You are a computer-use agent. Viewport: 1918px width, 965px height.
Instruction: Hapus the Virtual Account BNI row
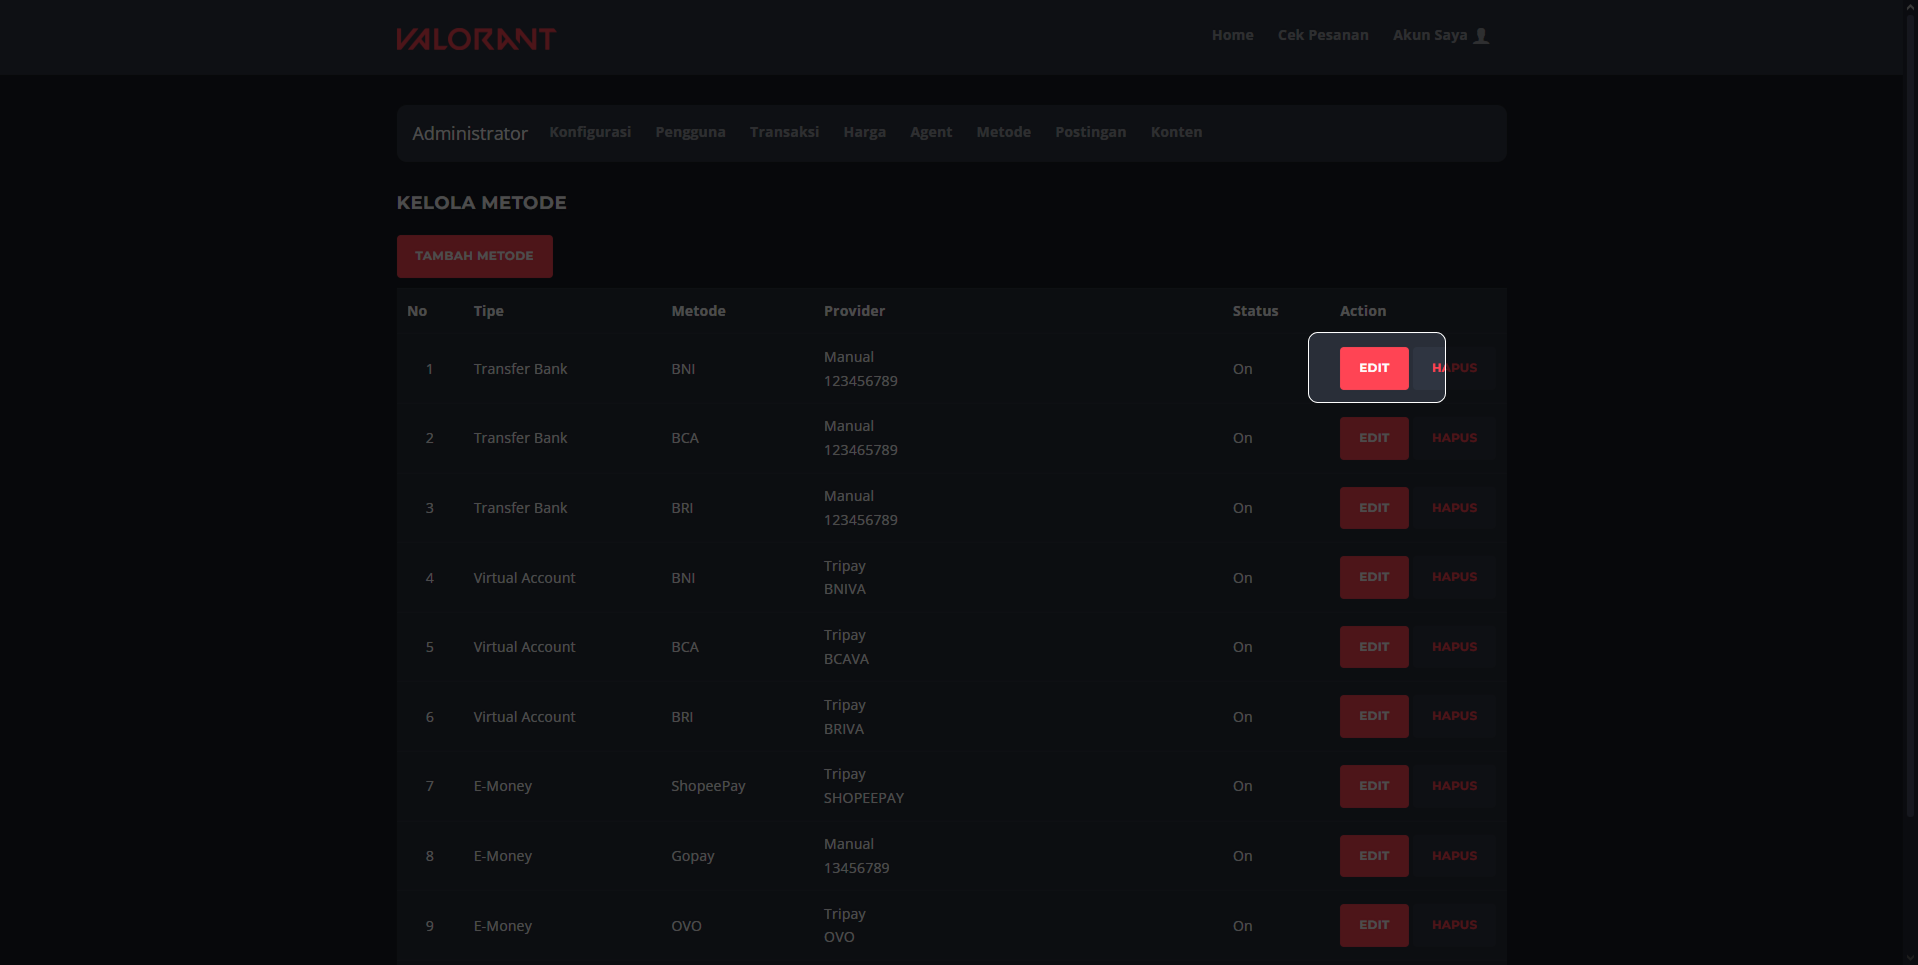pos(1454,577)
